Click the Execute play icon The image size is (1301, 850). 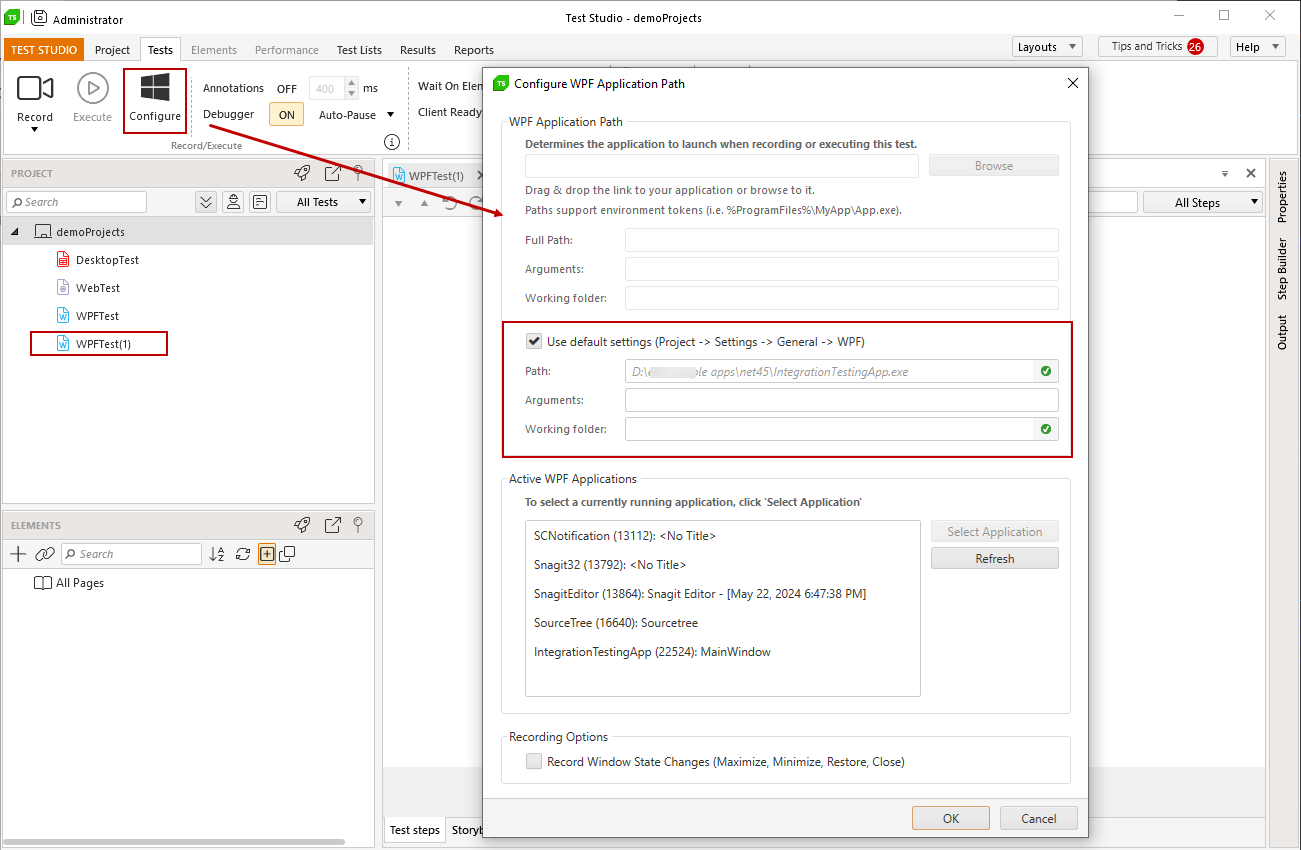coord(92,89)
